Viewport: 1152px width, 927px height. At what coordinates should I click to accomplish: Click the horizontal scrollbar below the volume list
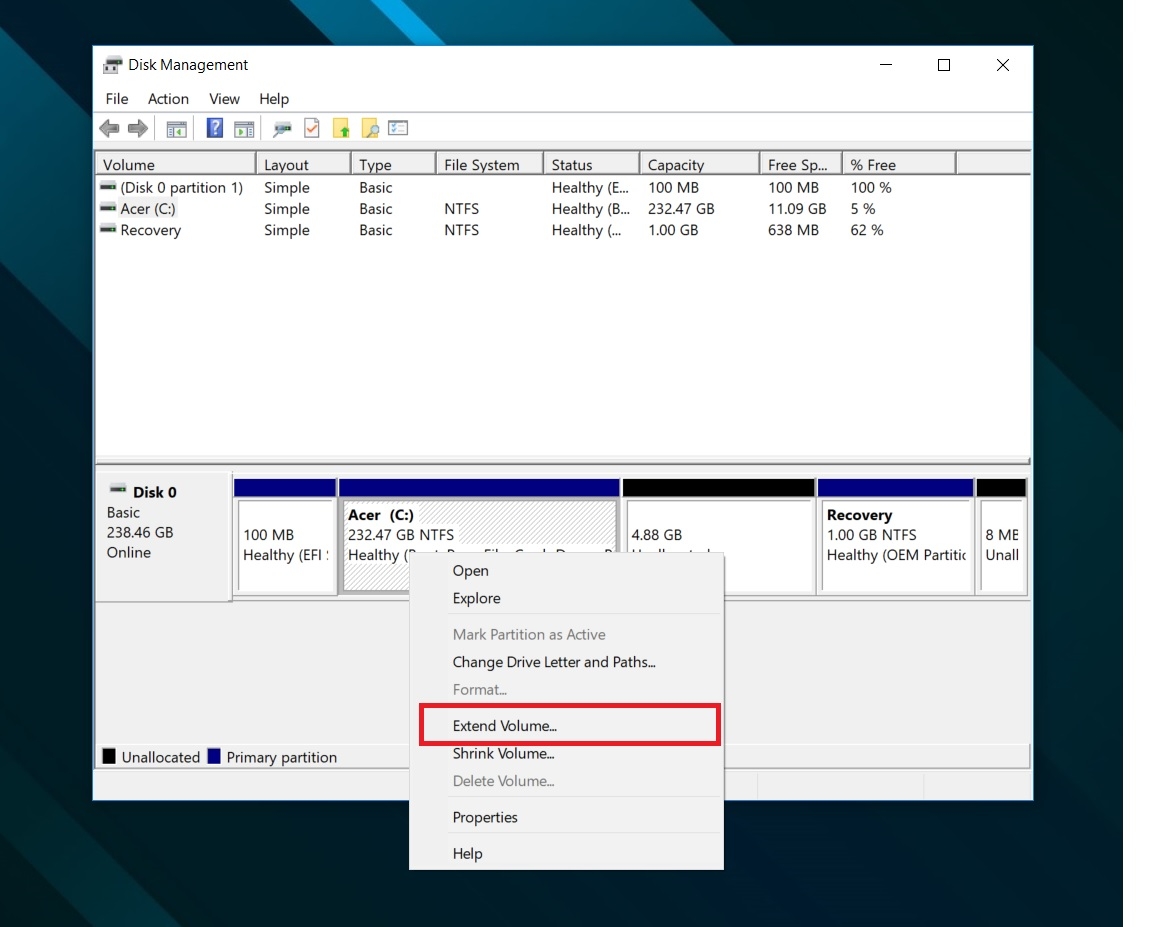[x=560, y=459]
